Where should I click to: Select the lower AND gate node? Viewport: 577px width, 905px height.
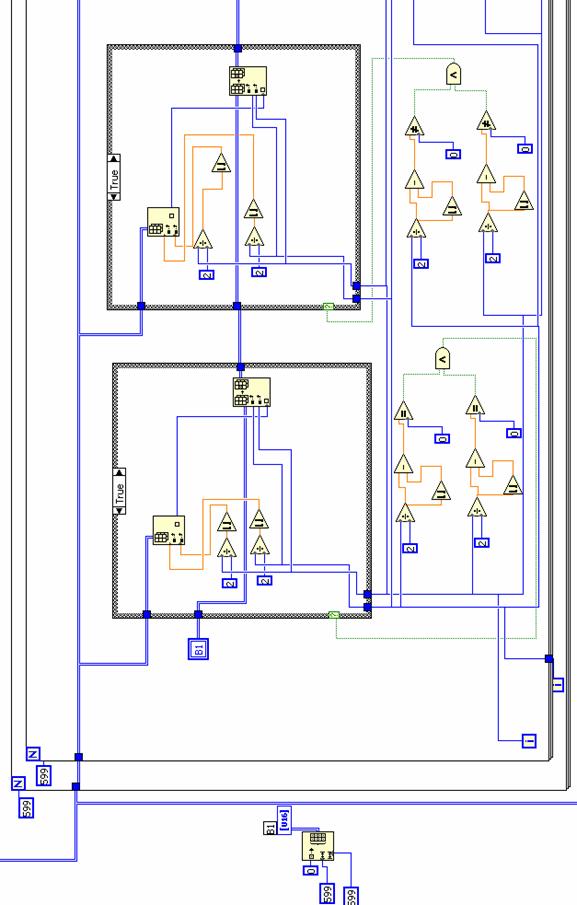click(x=443, y=359)
